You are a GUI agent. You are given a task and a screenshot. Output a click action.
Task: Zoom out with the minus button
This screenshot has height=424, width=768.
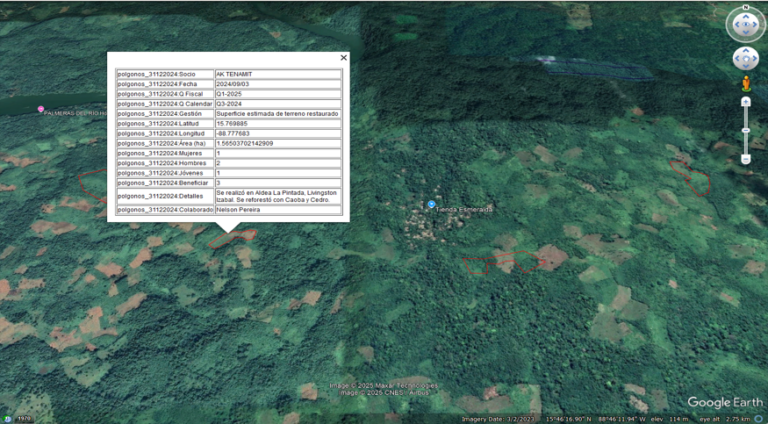click(x=745, y=160)
